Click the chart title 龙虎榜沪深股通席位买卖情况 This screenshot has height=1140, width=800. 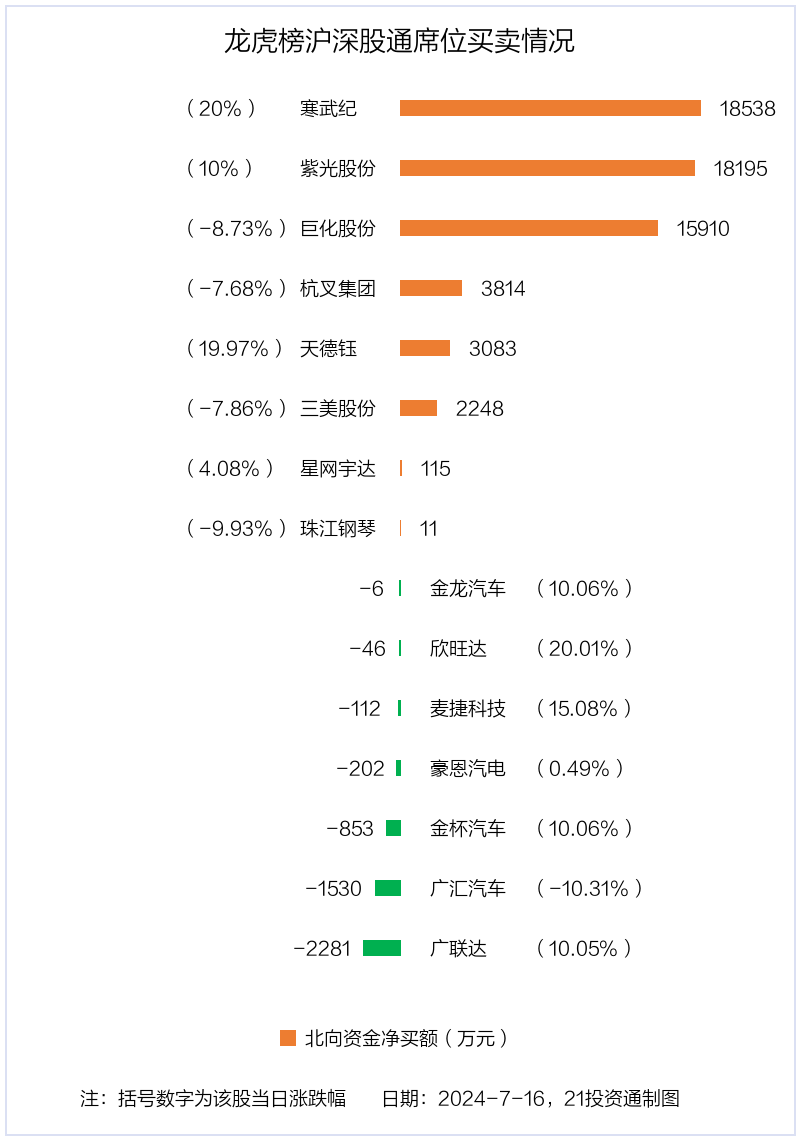click(399, 41)
